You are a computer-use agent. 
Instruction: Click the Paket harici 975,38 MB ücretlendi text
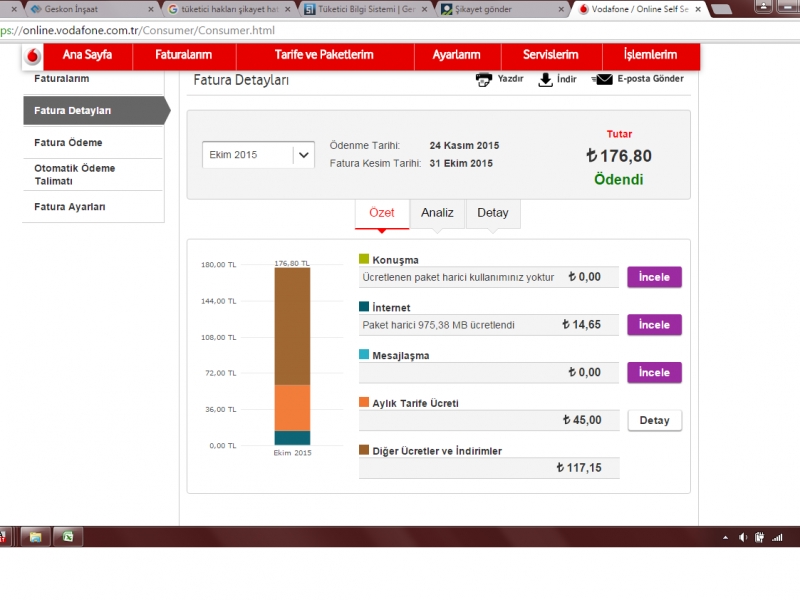tap(438, 325)
